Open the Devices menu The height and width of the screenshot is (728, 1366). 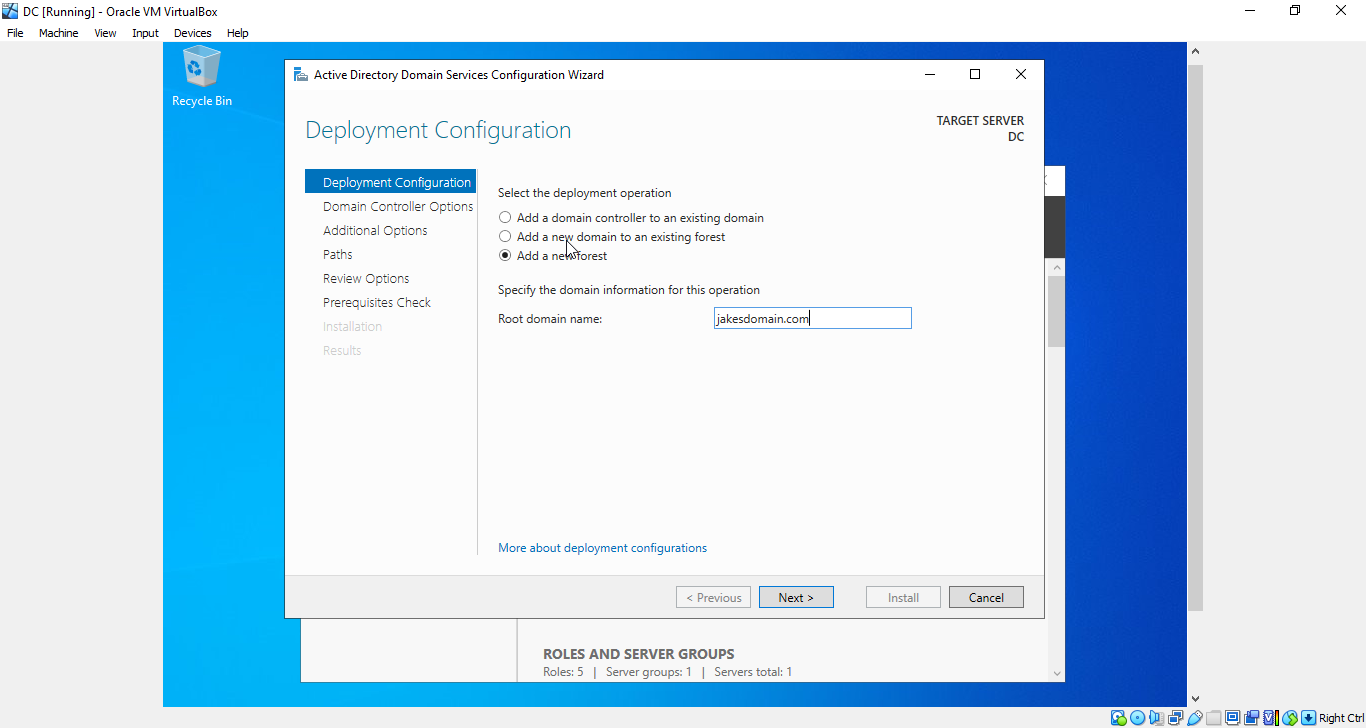click(x=192, y=32)
